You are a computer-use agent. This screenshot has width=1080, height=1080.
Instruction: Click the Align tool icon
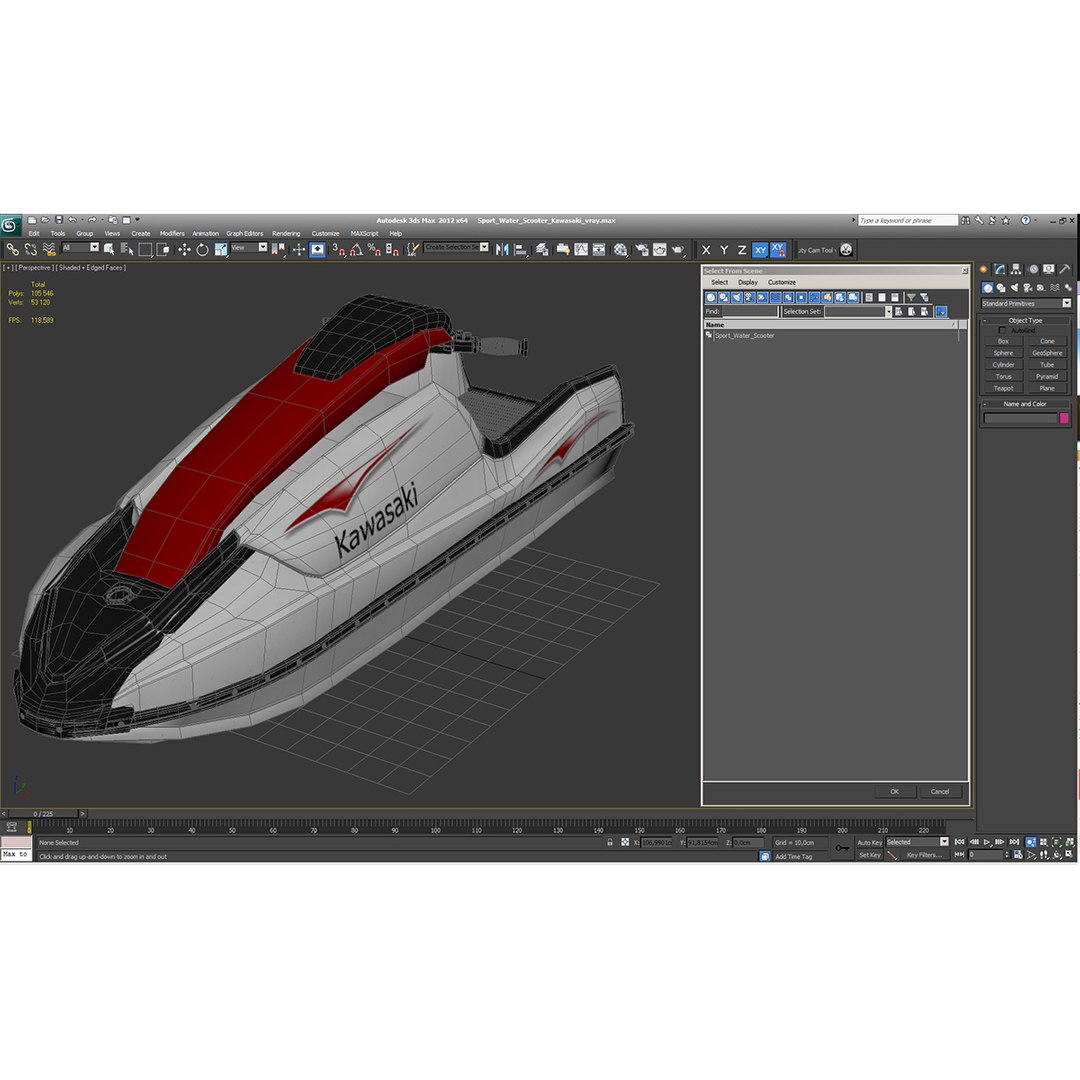click(521, 249)
